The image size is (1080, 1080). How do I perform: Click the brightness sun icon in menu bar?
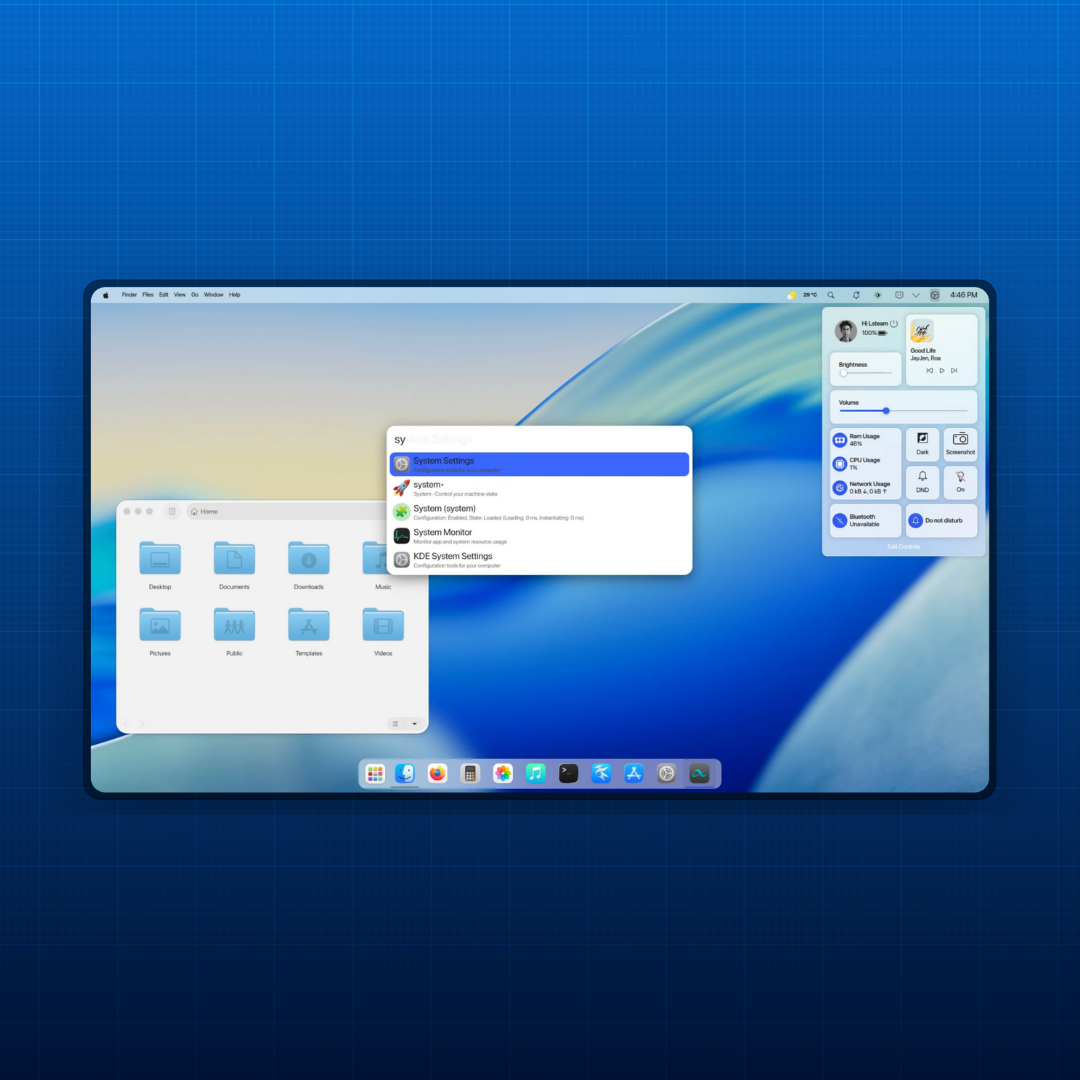[878, 295]
